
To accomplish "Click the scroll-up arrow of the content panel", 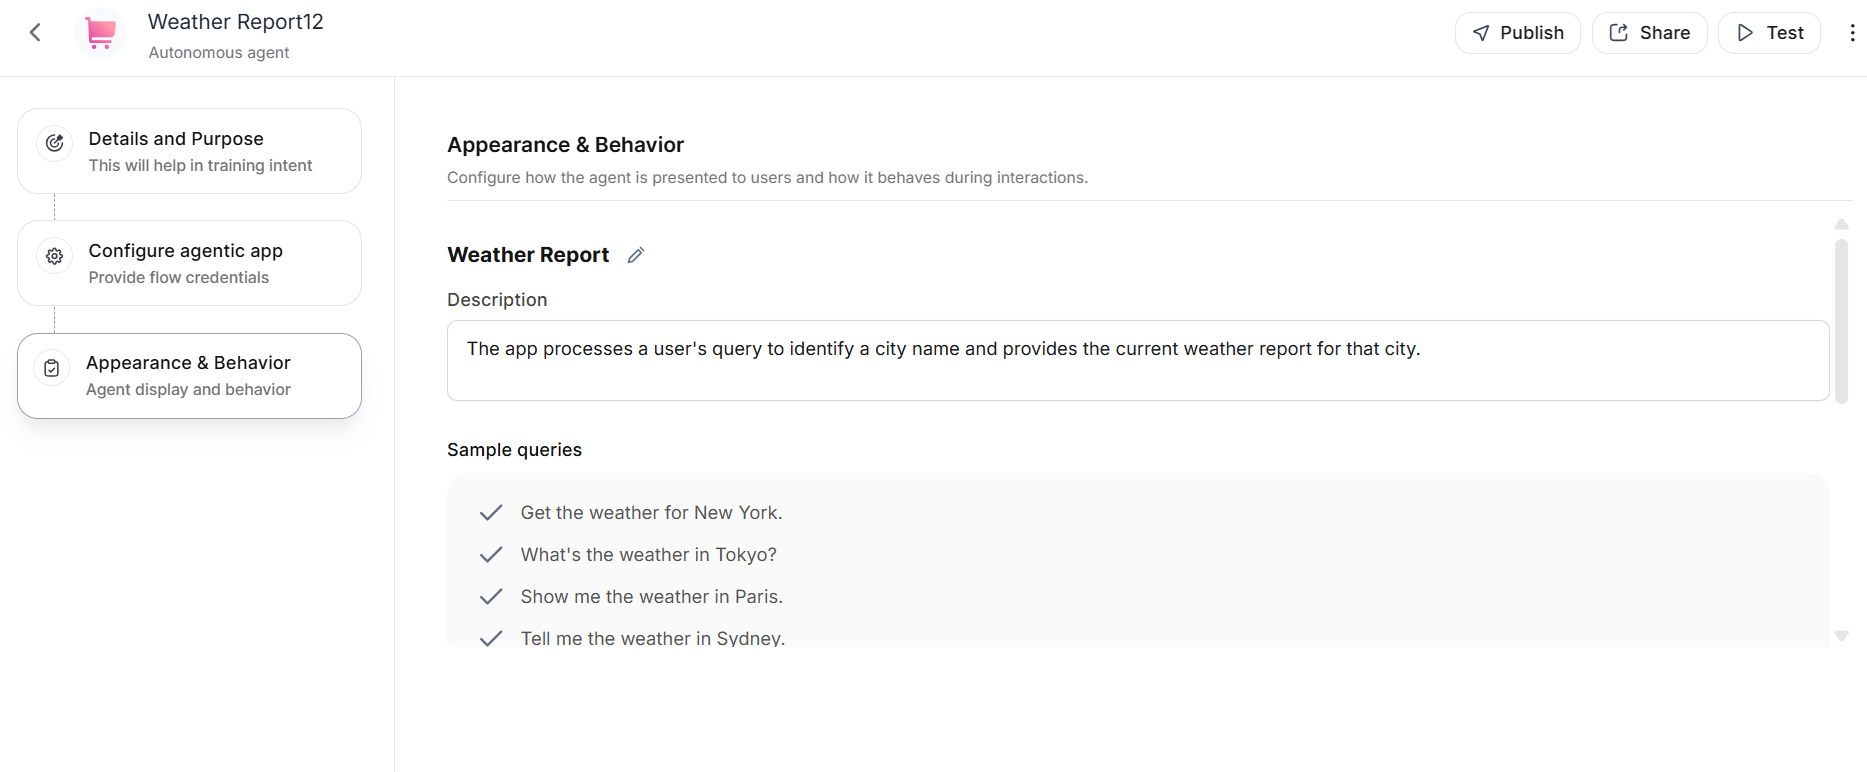I will 1841,225.
